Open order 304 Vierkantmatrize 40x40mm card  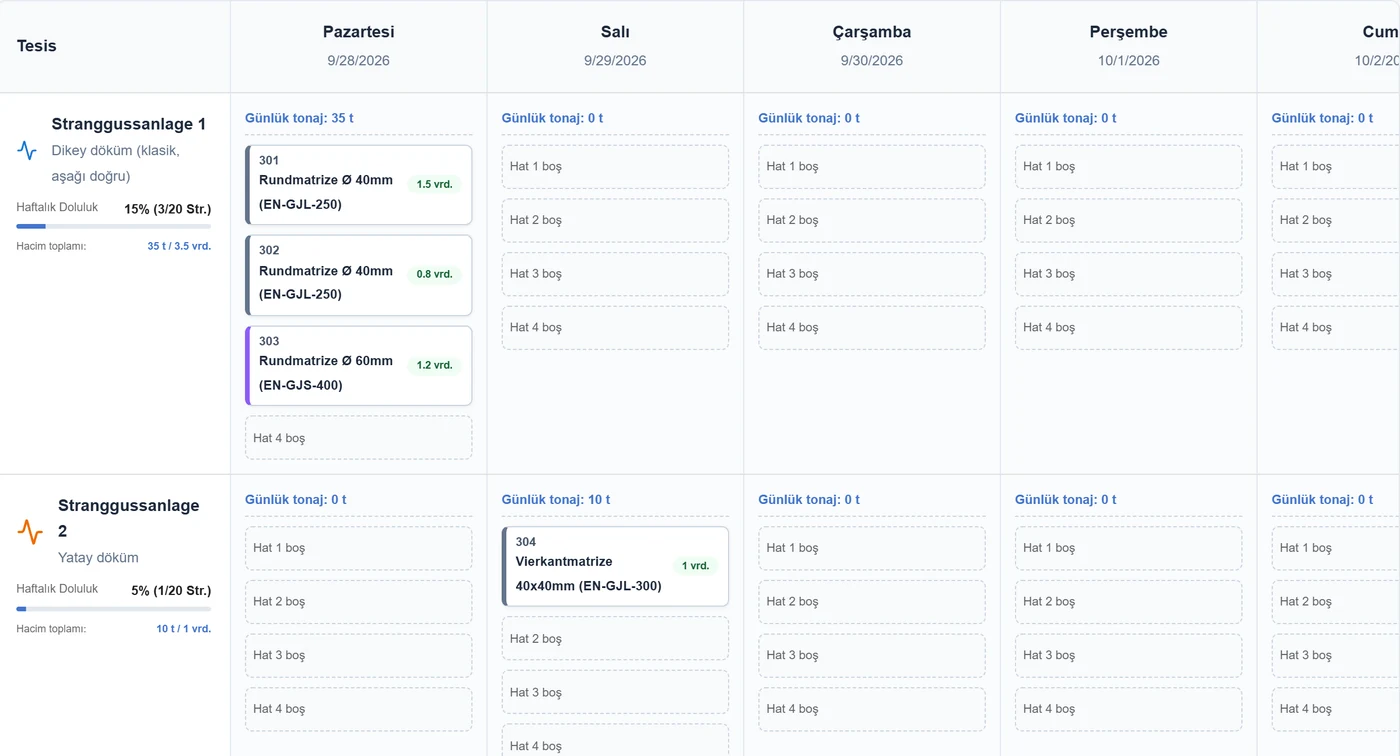615,567
